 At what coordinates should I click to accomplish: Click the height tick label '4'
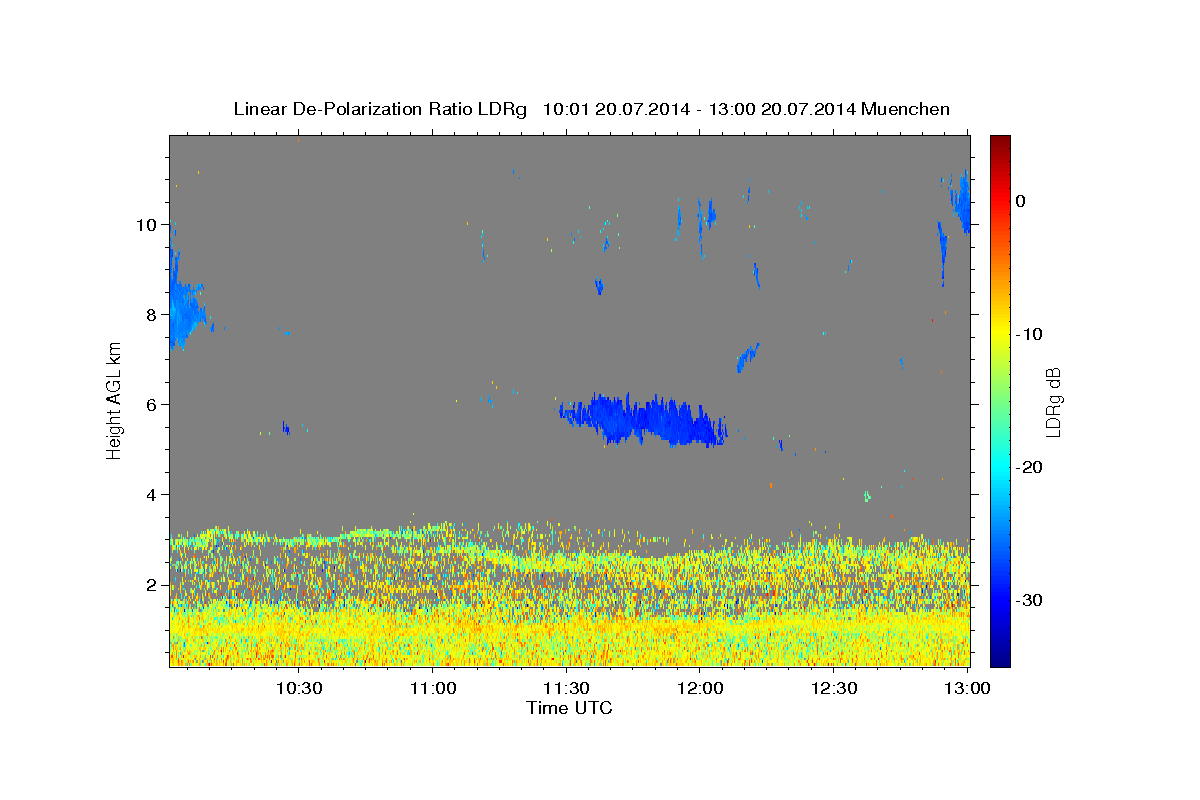tap(152, 495)
